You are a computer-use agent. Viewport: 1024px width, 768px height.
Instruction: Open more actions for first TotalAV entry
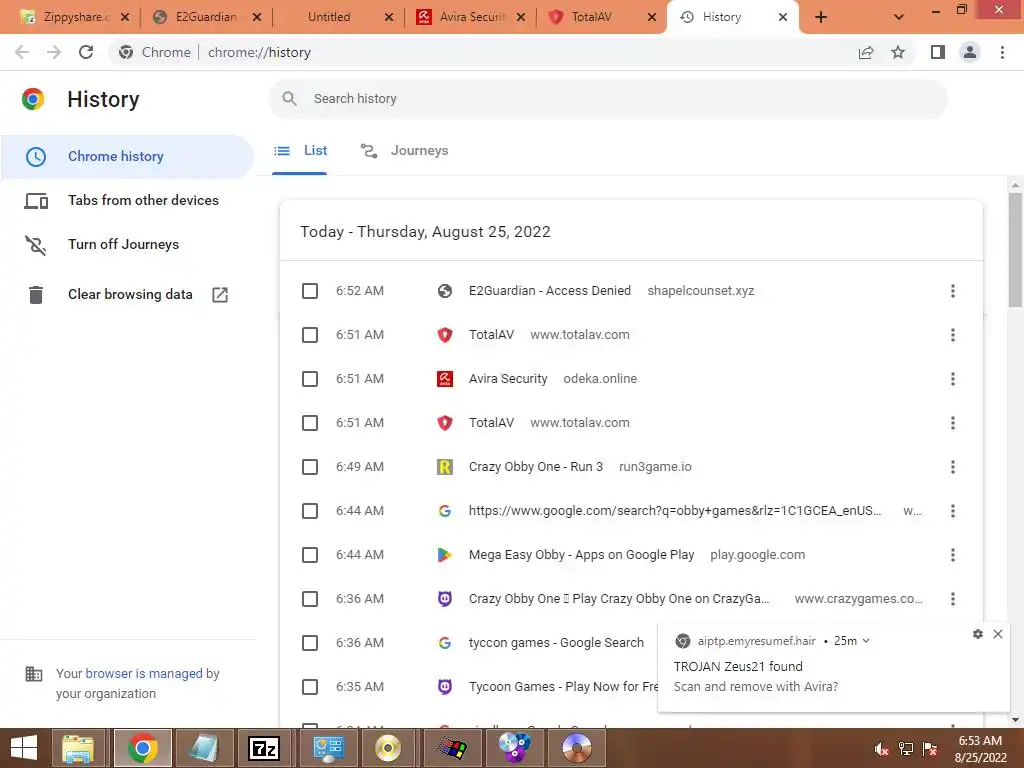pos(953,335)
